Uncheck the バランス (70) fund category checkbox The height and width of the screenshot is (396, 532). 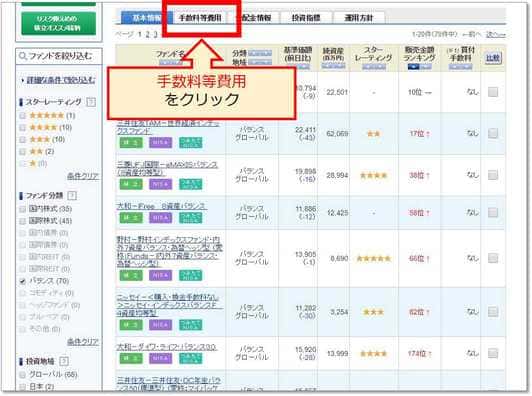point(23,281)
